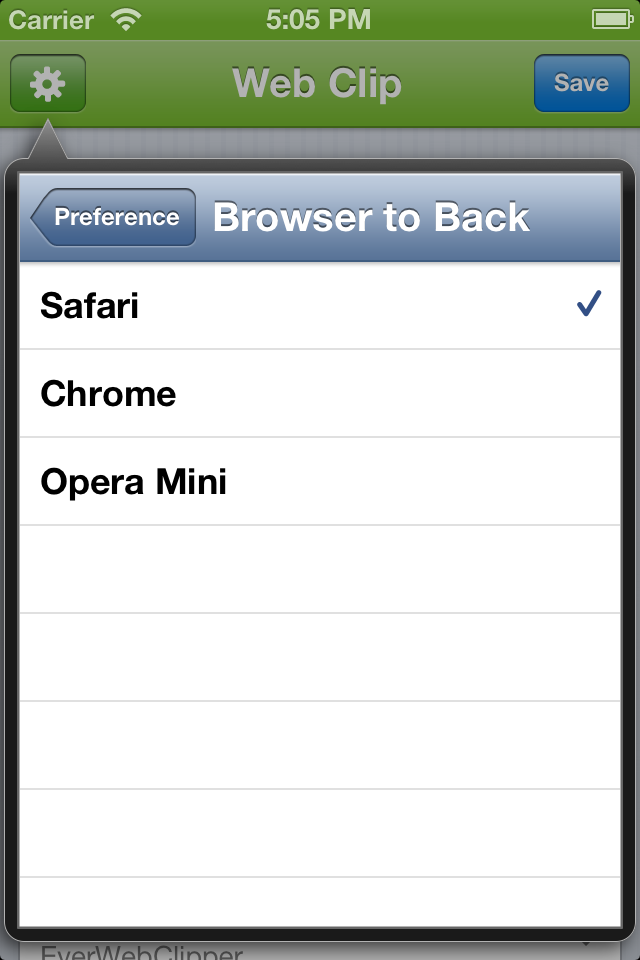Pick the Opera Mini option
This screenshot has width=640, height=960.
point(320,482)
